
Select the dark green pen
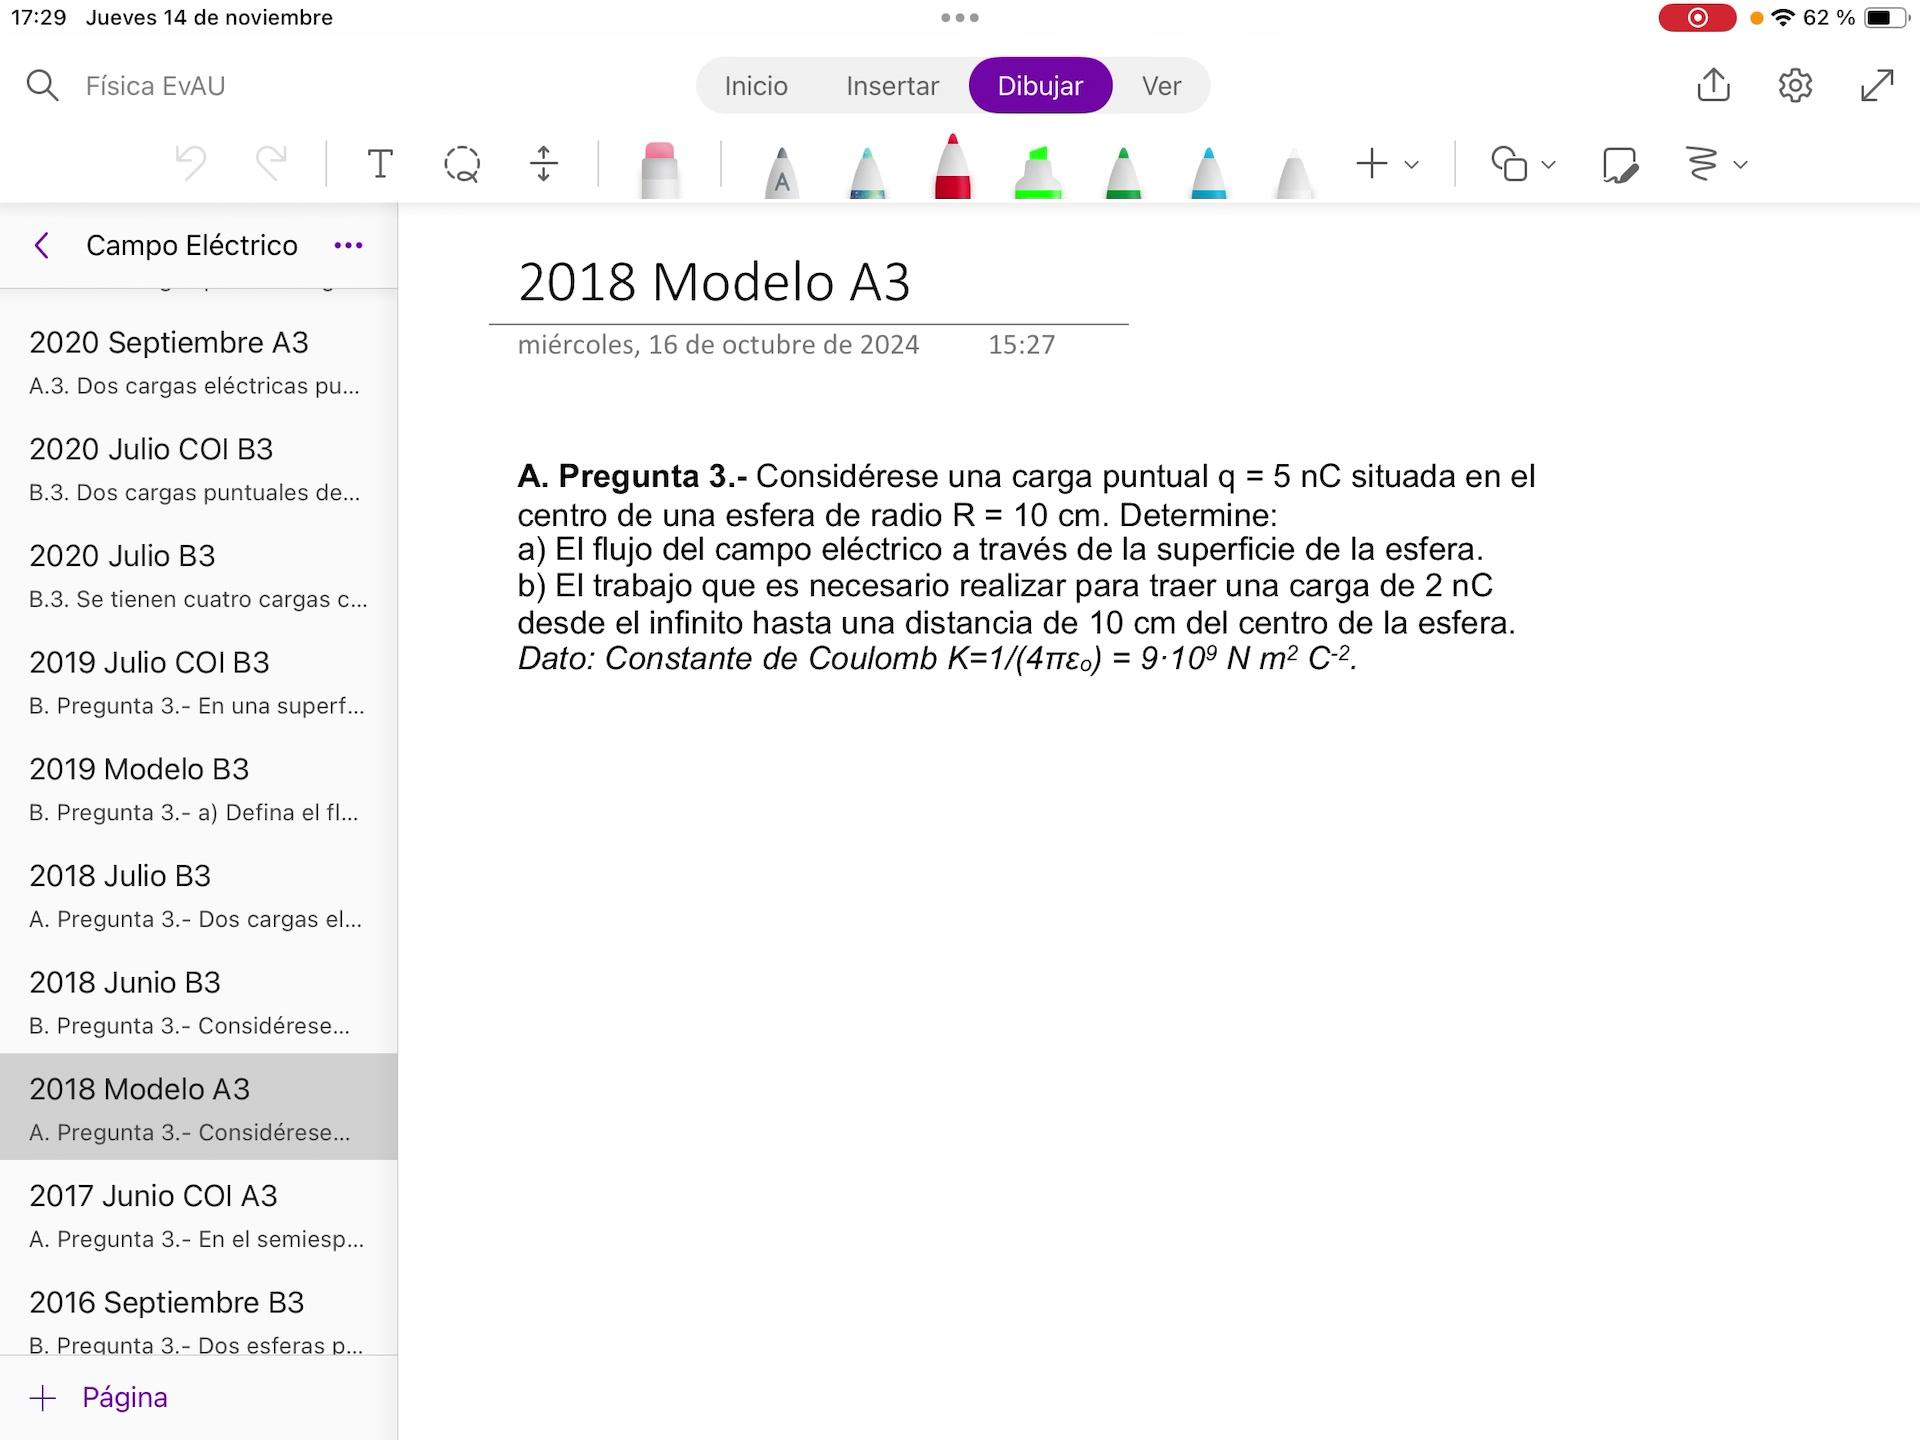1123,172
